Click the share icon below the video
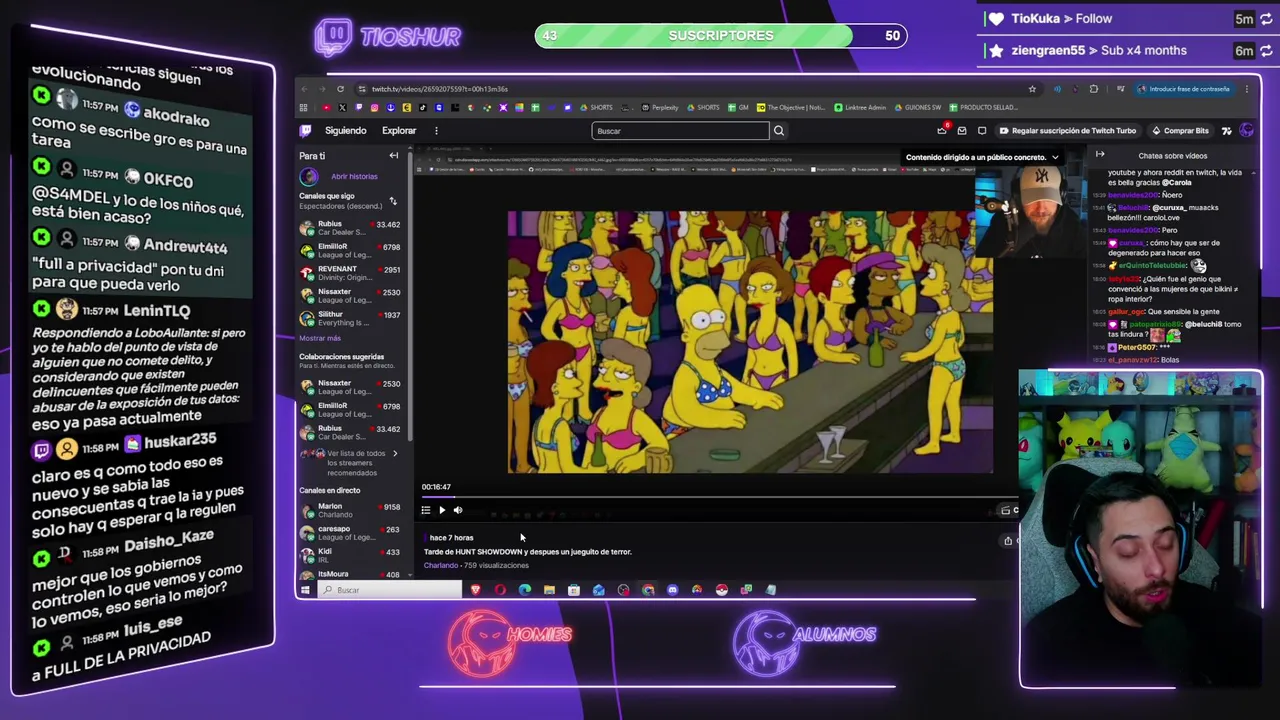This screenshot has height=720, width=1280. pyautogui.click(x=1008, y=540)
